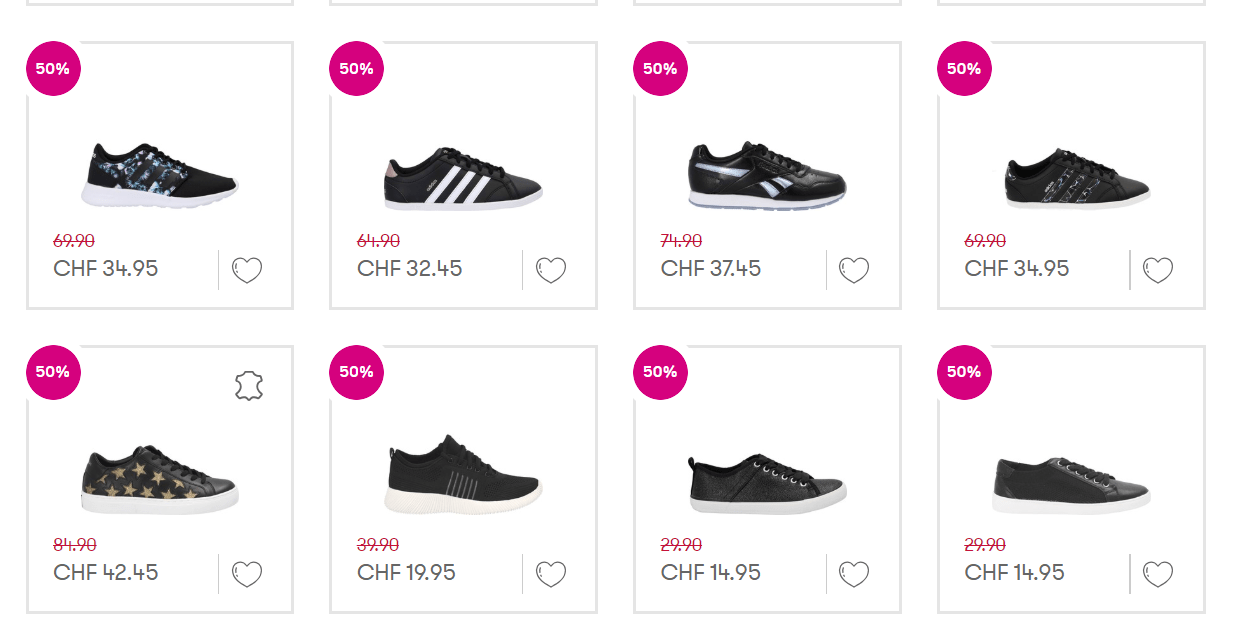View the black knit sneaker with cream sole
The height and width of the screenshot is (634, 1252).
pos(463,474)
